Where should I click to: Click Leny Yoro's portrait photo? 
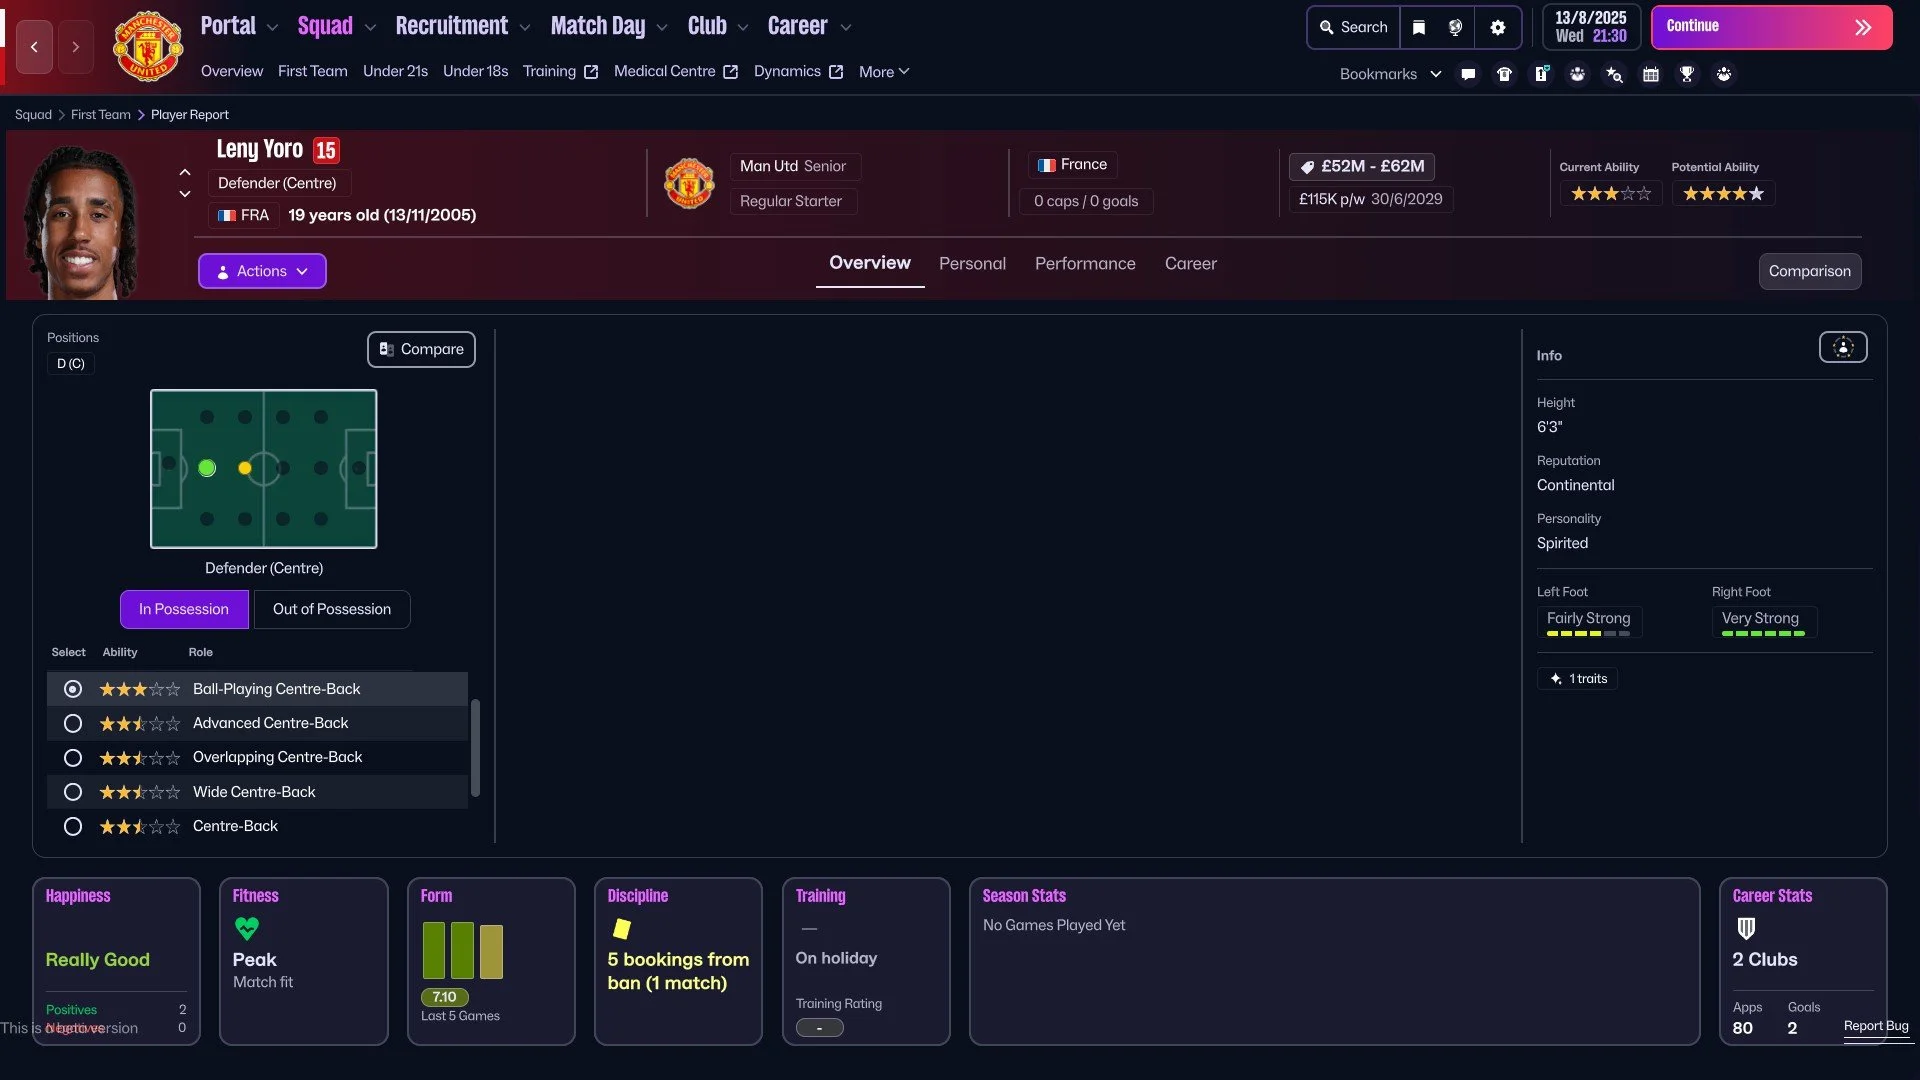(x=80, y=220)
